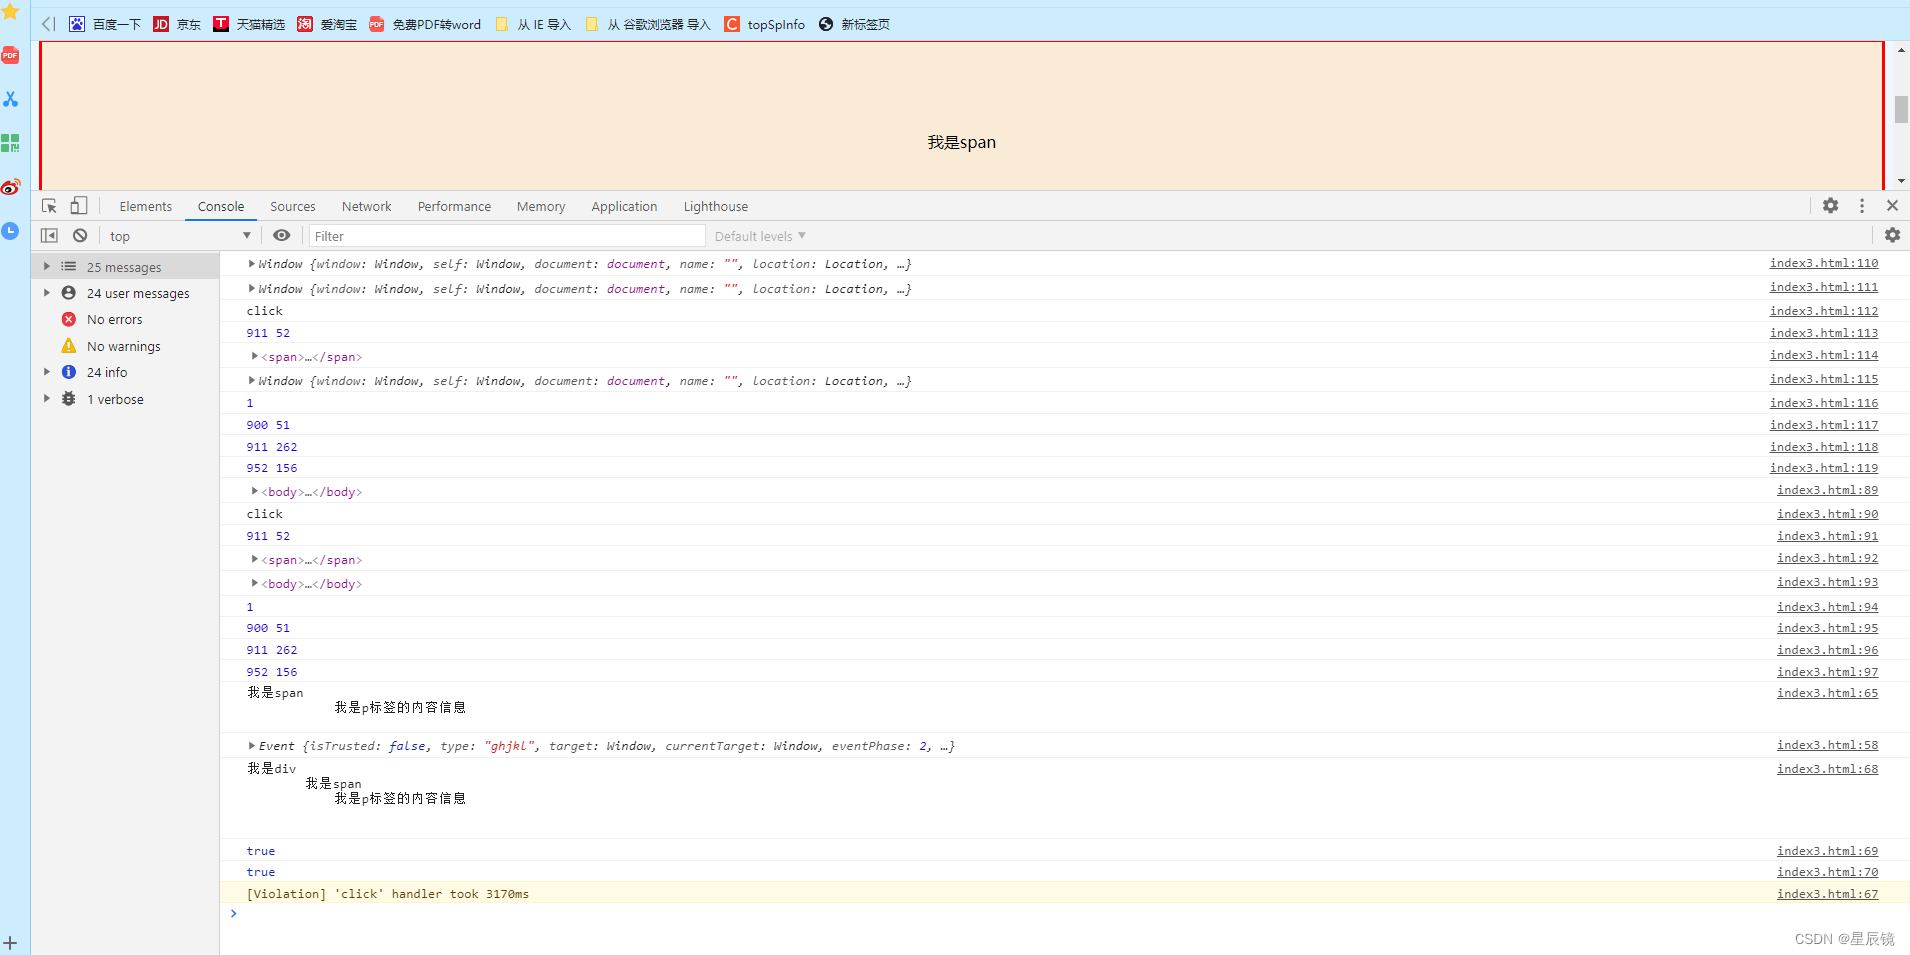The image size is (1910, 955).
Task: Switch to the Network tab
Action: 367,206
